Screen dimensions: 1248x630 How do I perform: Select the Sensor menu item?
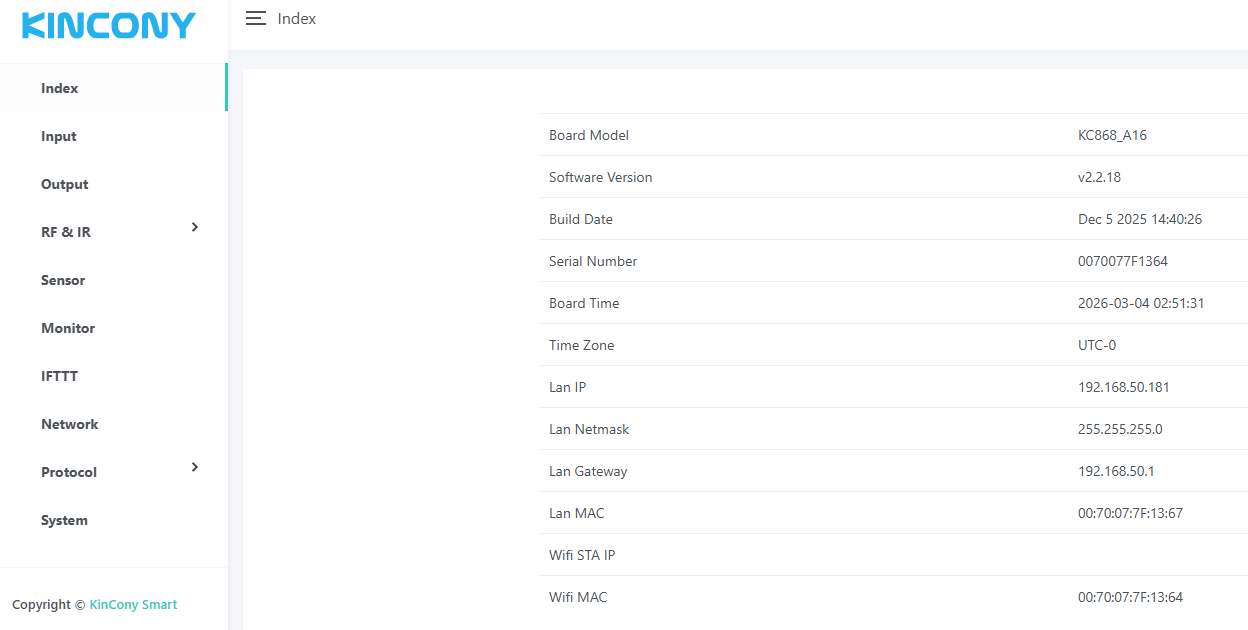[x=63, y=280]
